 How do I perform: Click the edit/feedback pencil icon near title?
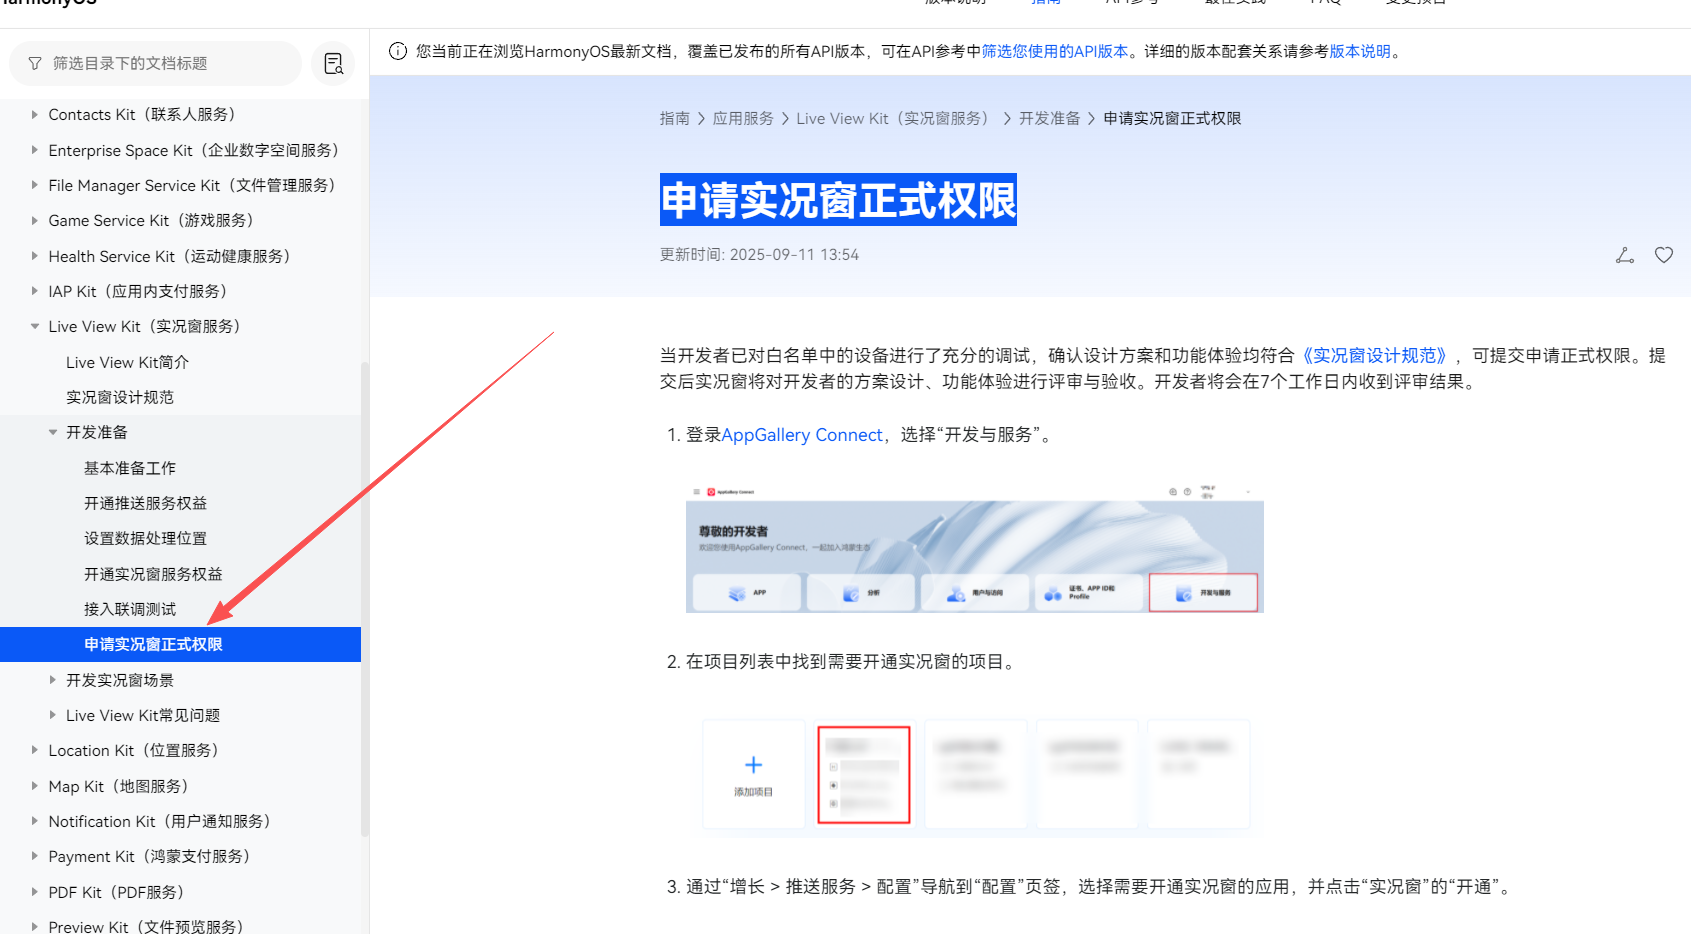1625,255
